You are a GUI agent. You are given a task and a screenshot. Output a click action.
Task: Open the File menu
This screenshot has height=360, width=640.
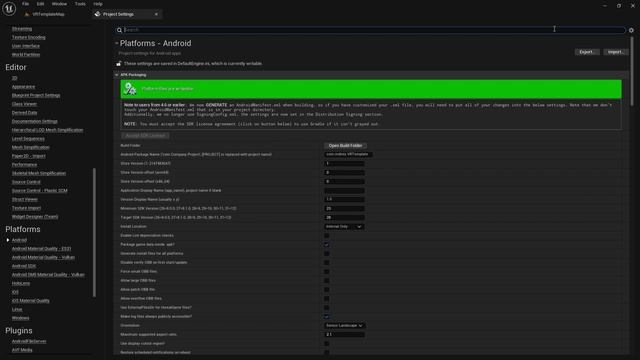coord(25,4)
